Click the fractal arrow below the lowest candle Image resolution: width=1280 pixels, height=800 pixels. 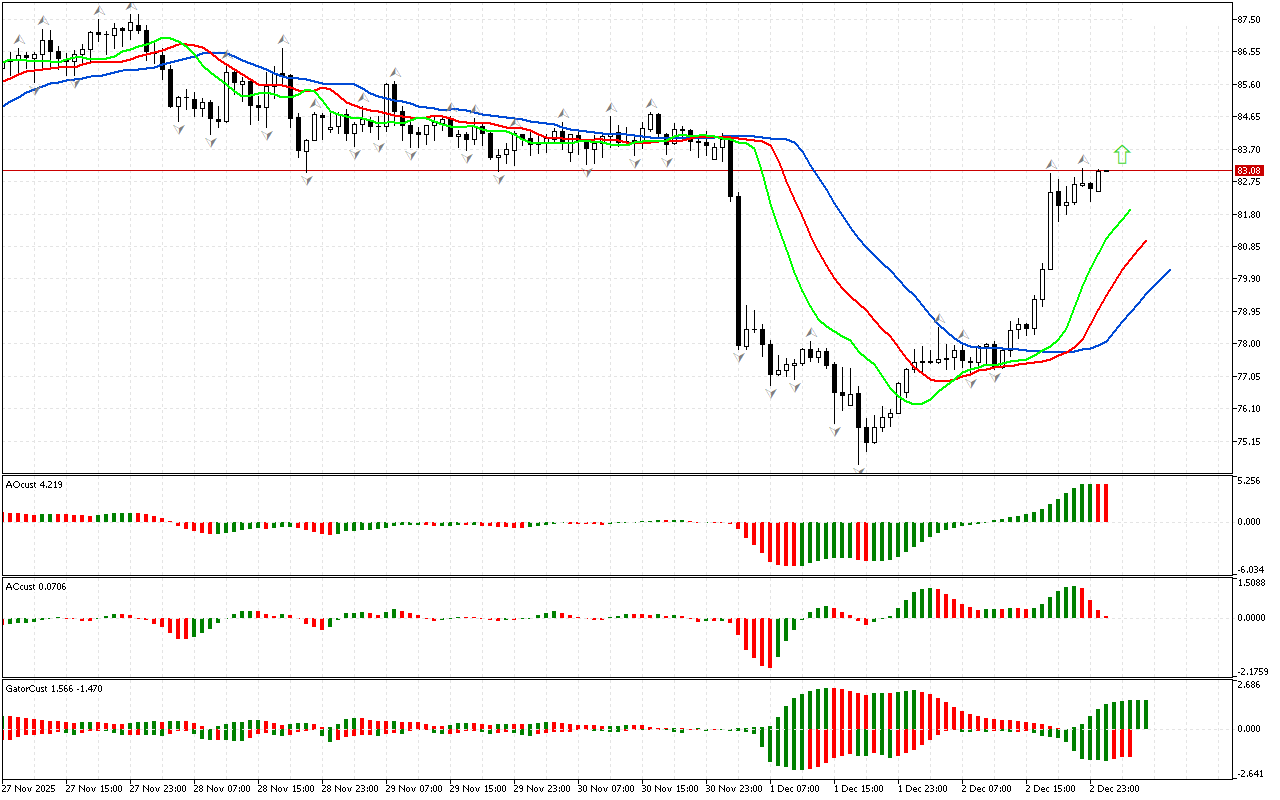pyautogui.click(x=859, y=468)
